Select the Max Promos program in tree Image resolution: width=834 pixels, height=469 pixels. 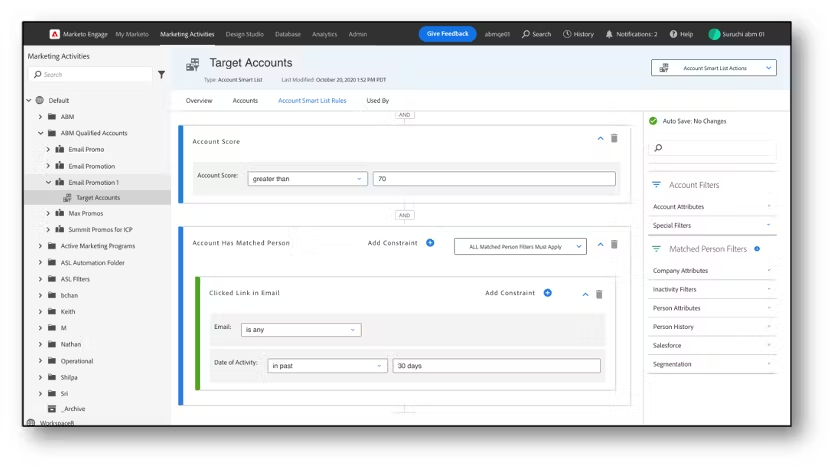(86, 213)
